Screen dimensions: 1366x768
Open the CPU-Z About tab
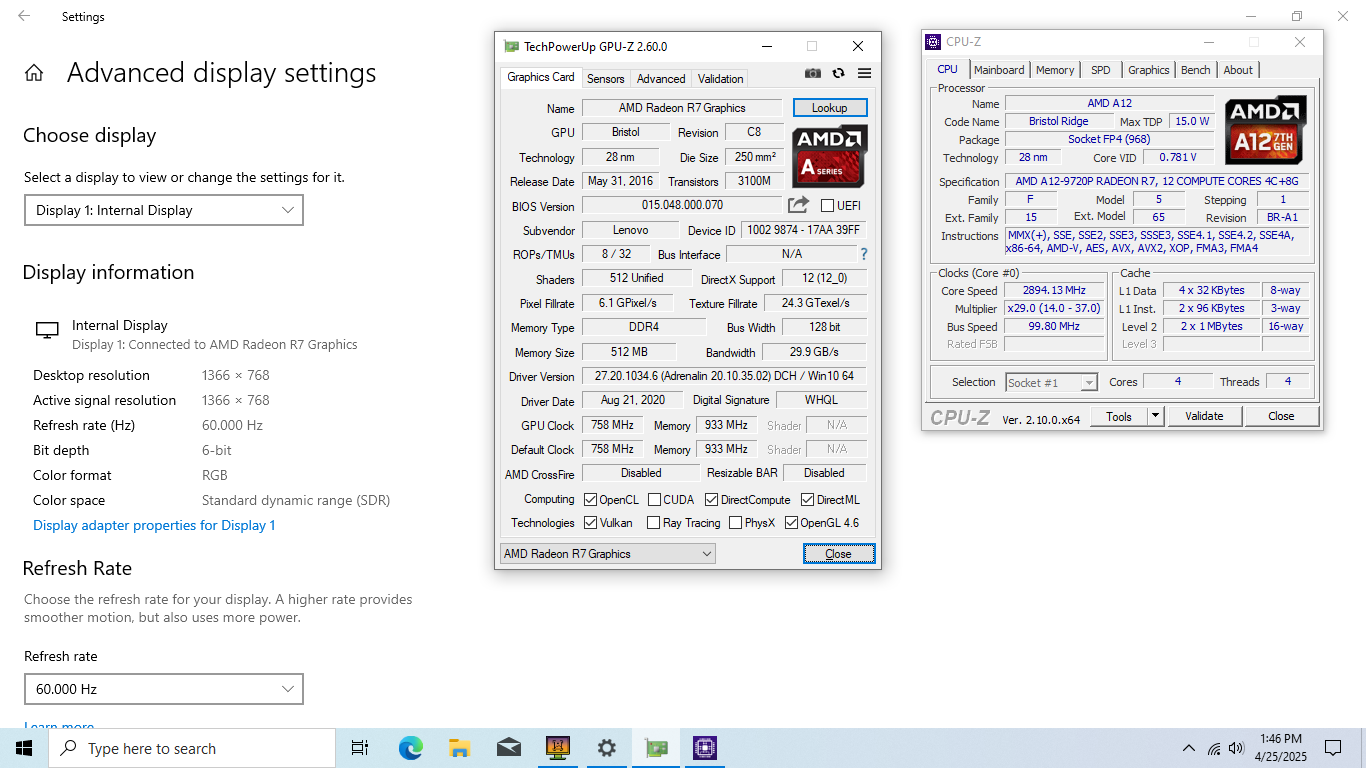[1238, 70]
